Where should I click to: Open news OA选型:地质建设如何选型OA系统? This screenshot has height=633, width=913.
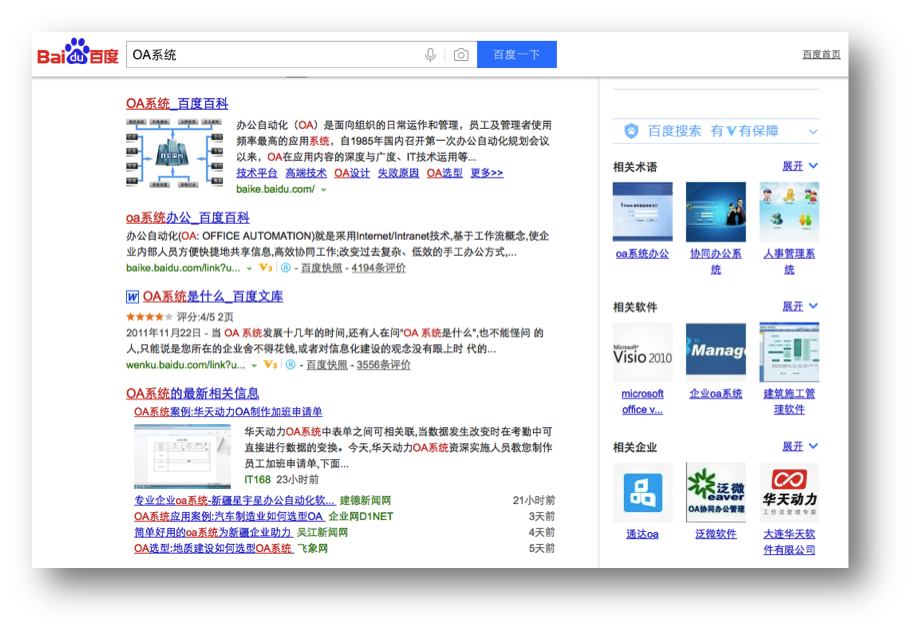click(214, 549)
